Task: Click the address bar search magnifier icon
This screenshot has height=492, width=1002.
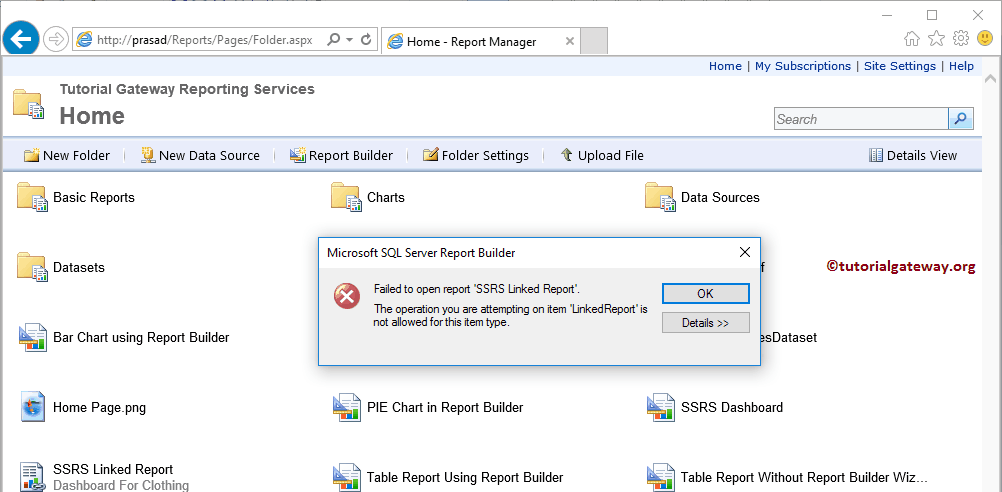Action: (333, 40)
